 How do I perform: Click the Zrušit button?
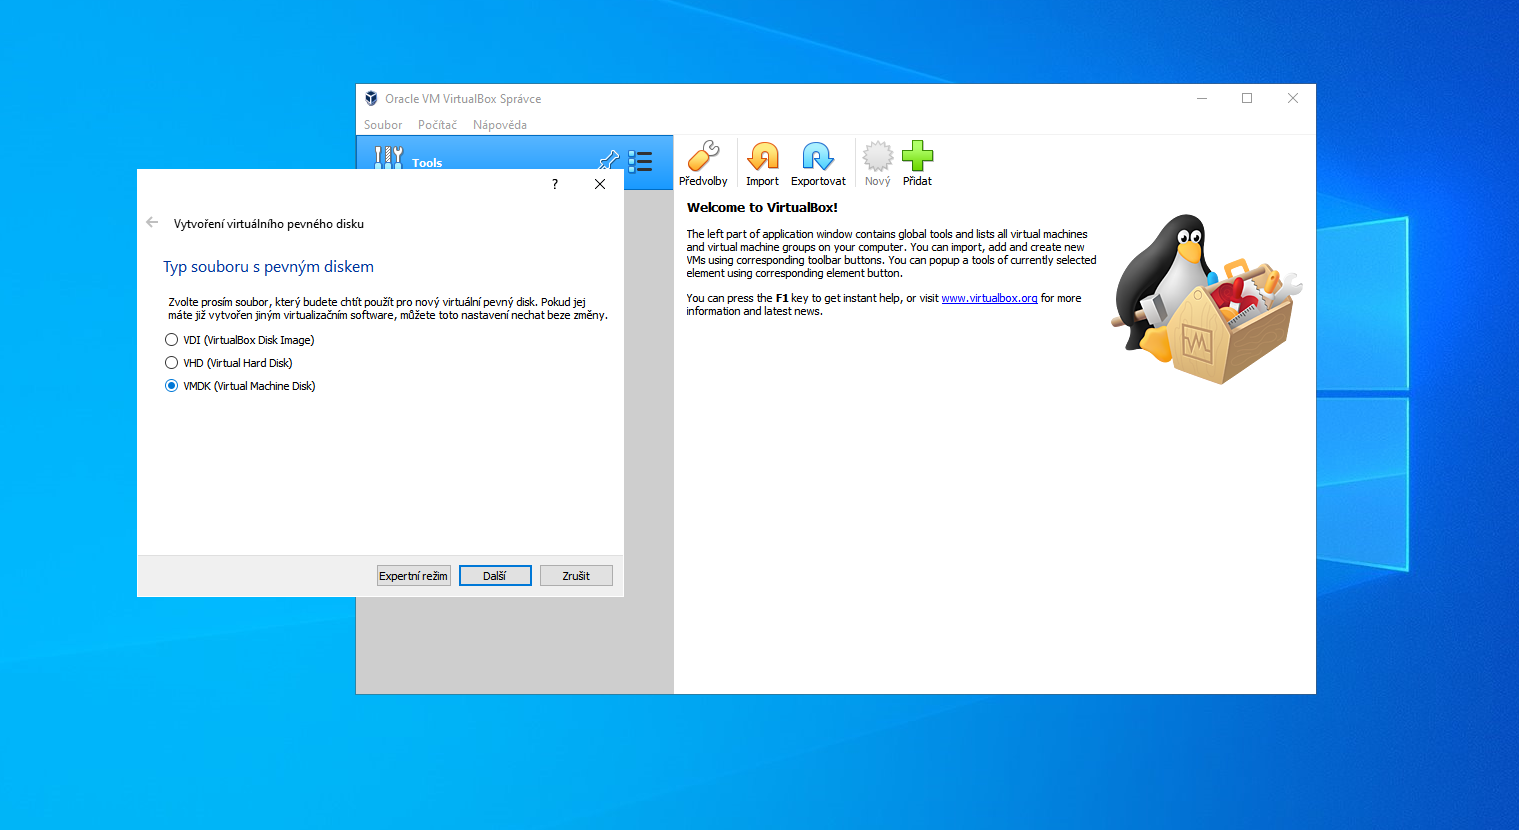pyautogui.click(x=576, y=576)
